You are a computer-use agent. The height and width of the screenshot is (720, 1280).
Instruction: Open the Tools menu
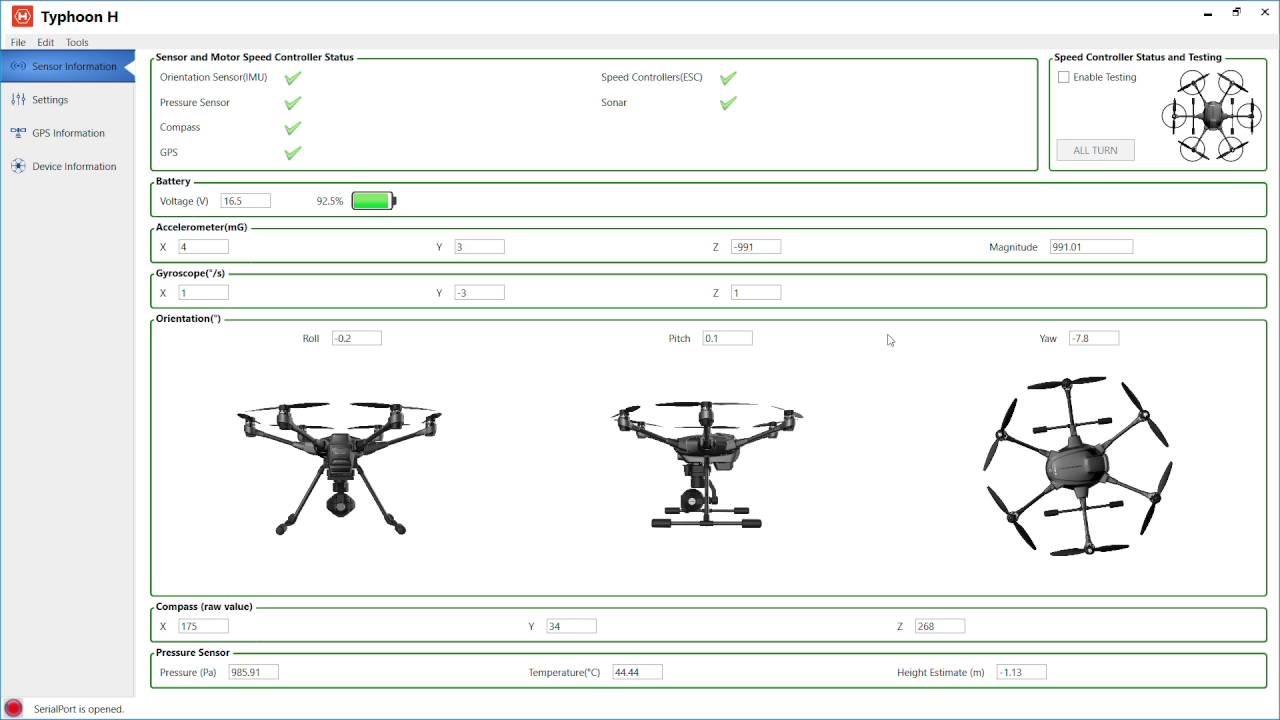tap(77, 42)
